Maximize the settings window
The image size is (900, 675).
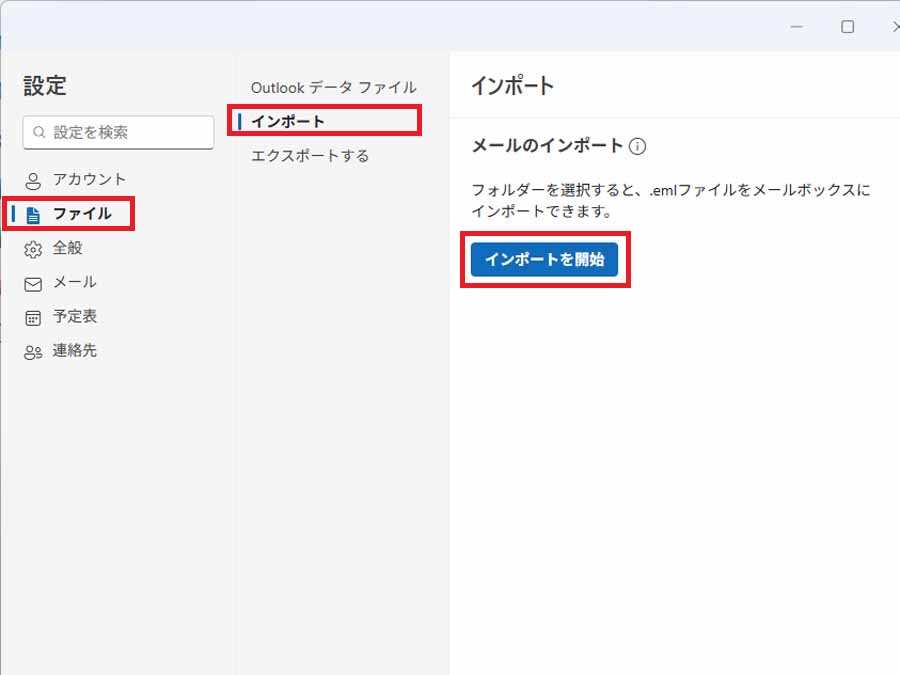pos(847,27)
